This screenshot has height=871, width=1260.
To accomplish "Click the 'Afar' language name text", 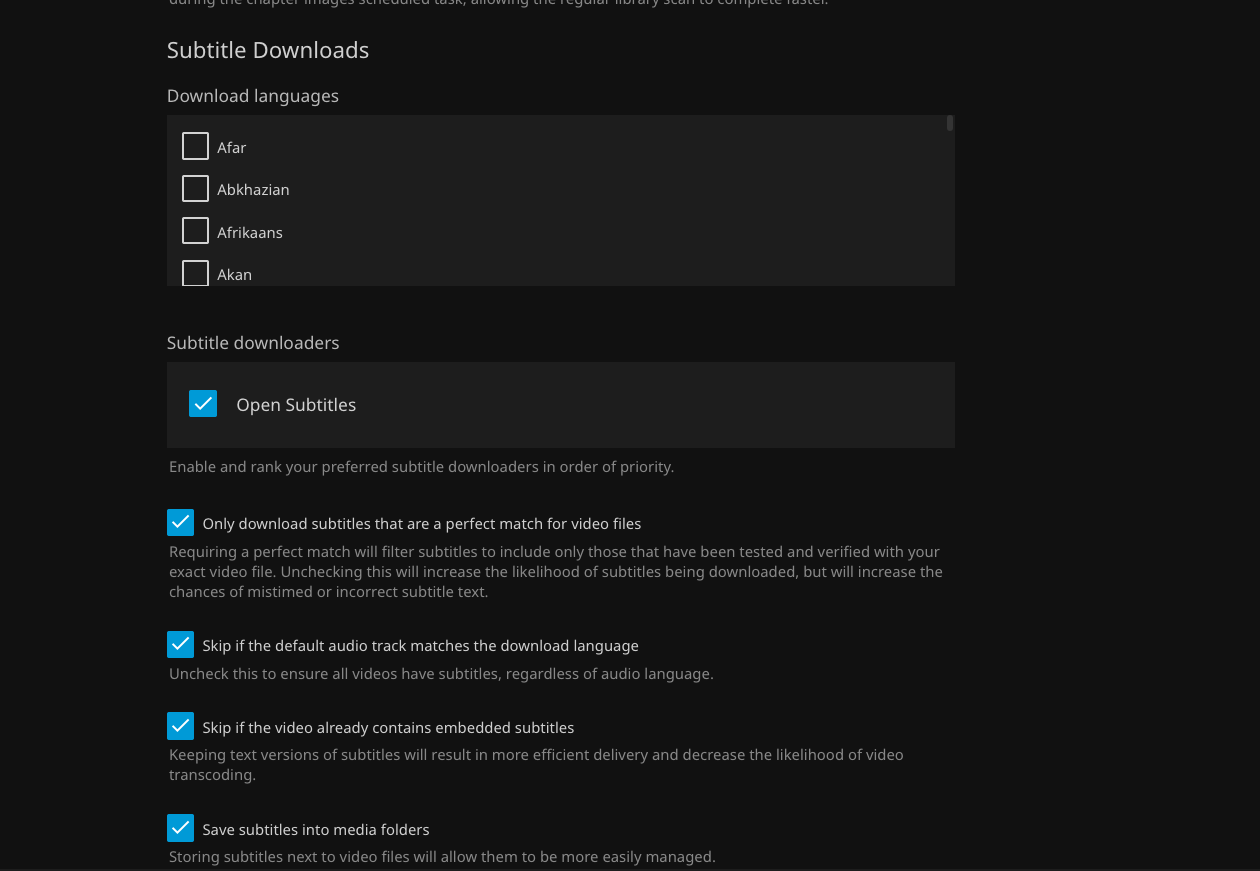I will pos(231,148).
